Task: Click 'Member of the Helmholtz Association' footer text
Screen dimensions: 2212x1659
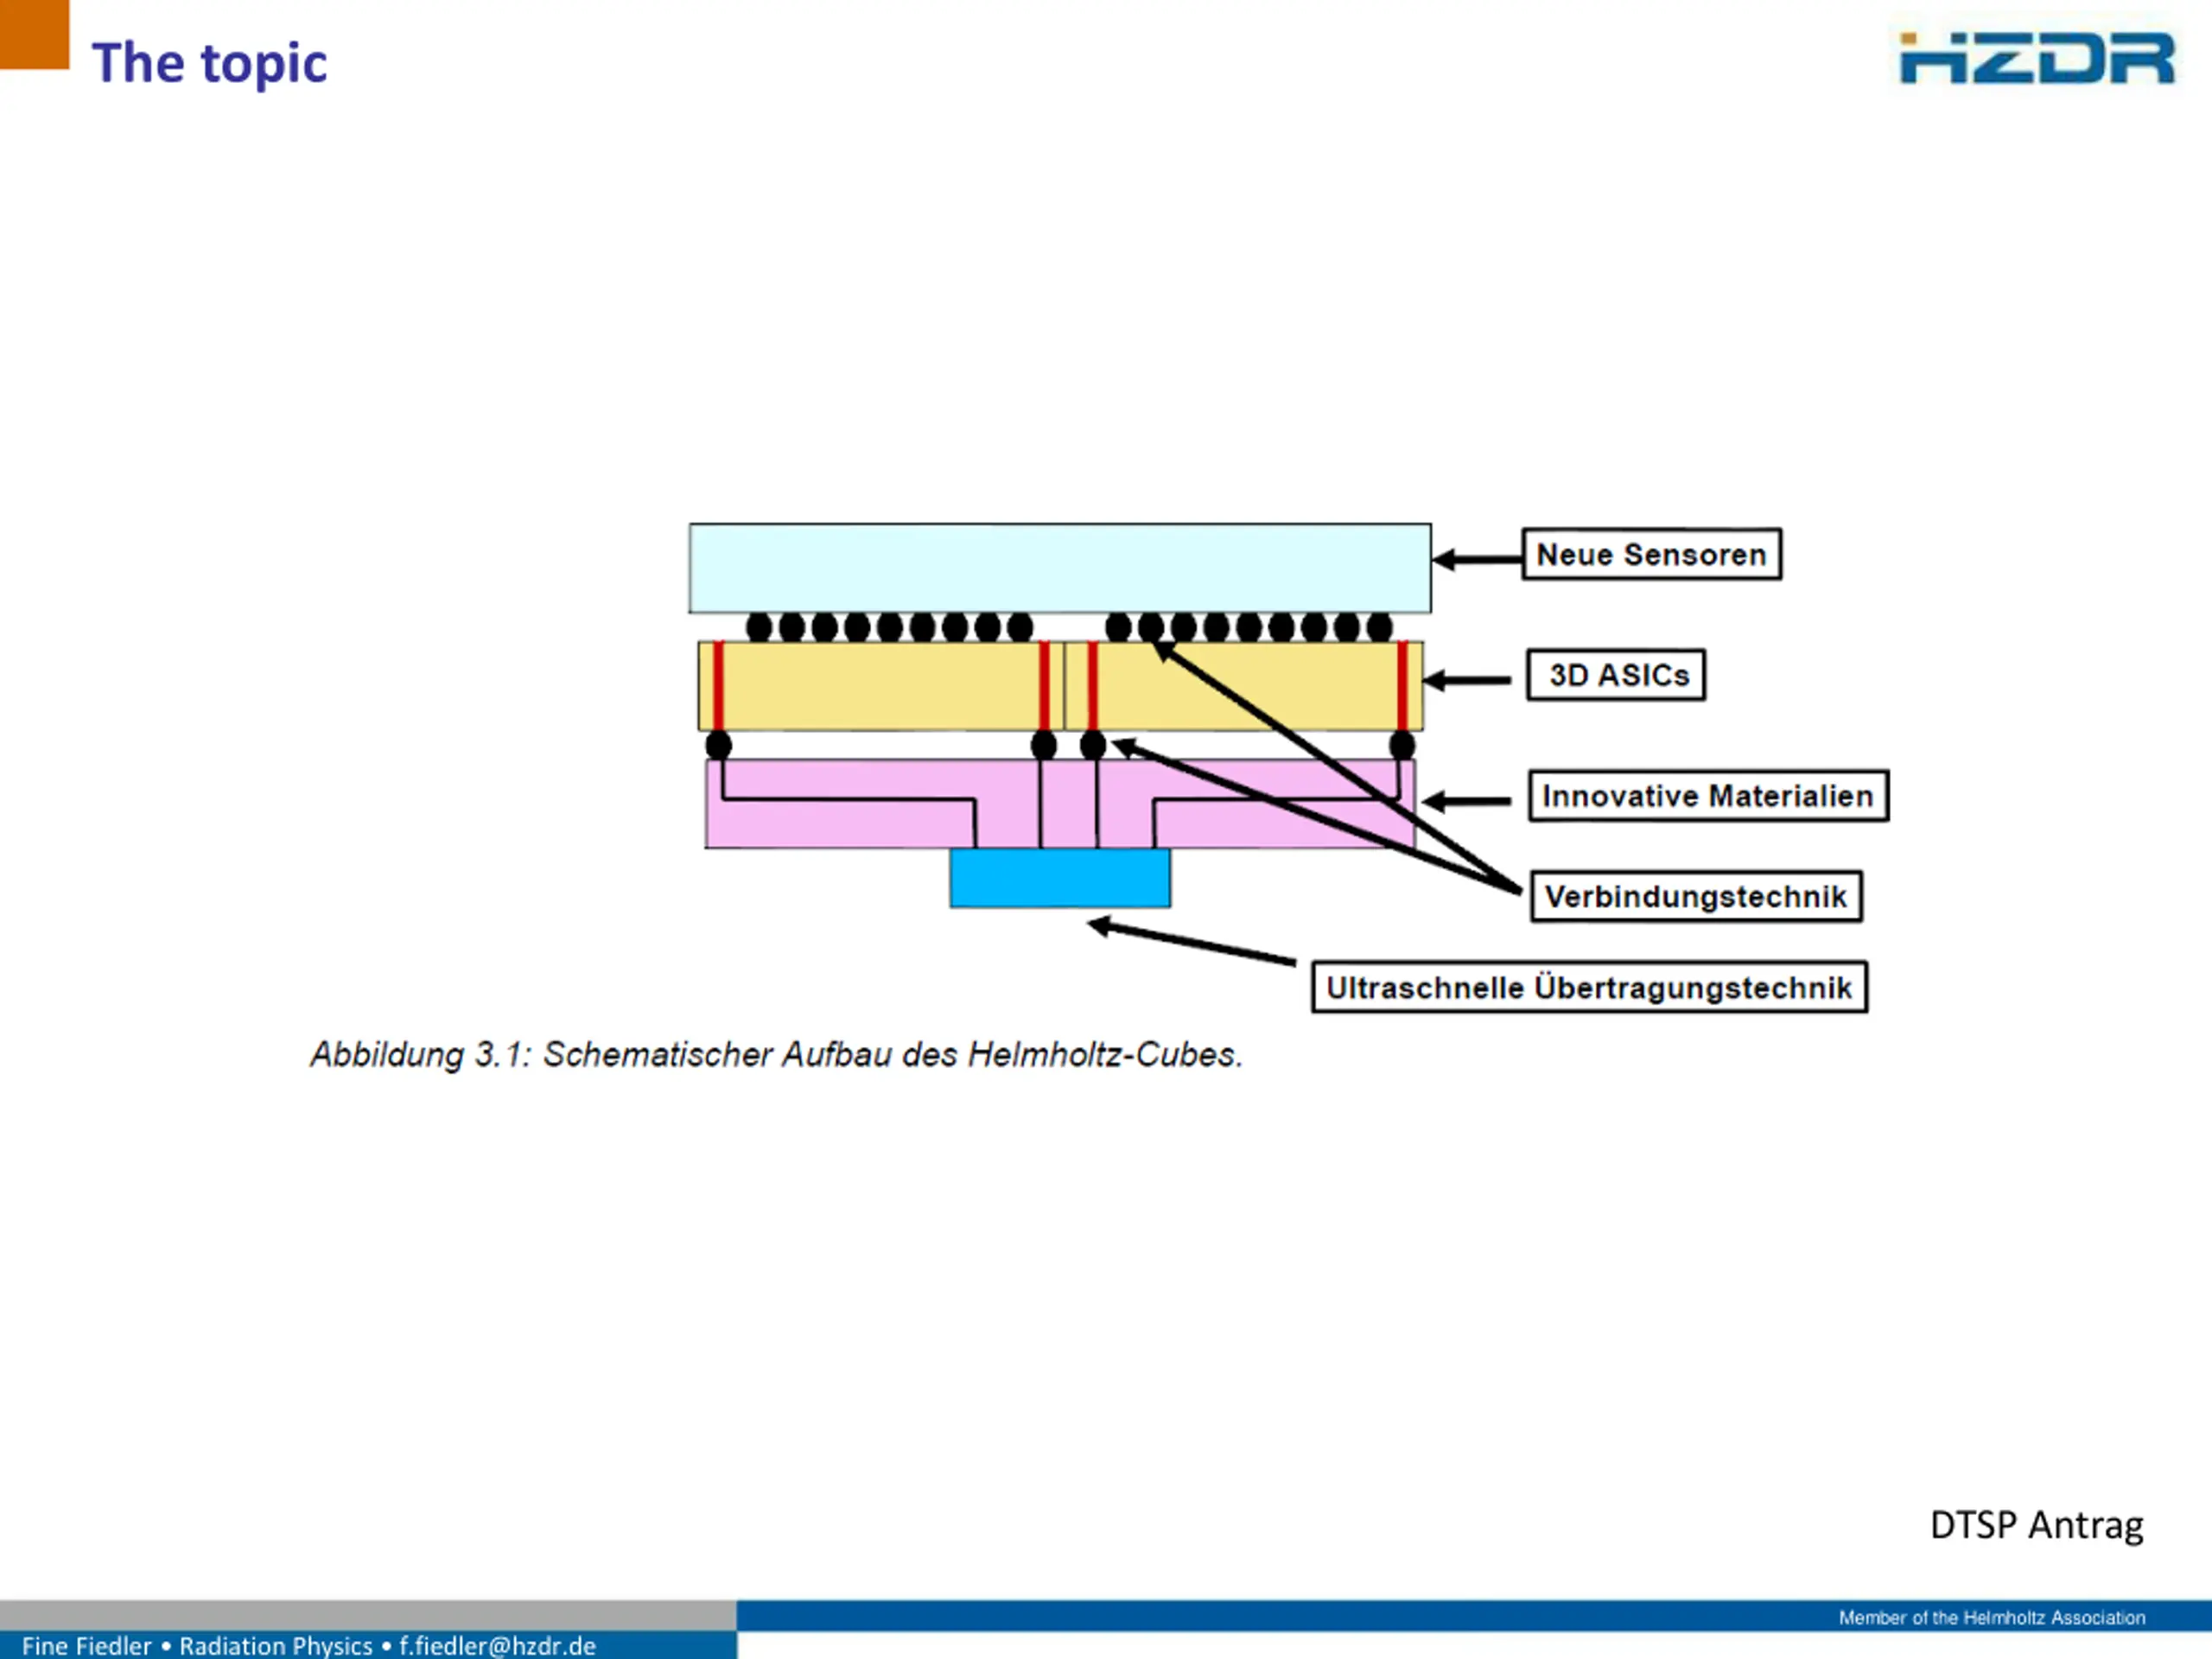Action: pos(1992,1617)
